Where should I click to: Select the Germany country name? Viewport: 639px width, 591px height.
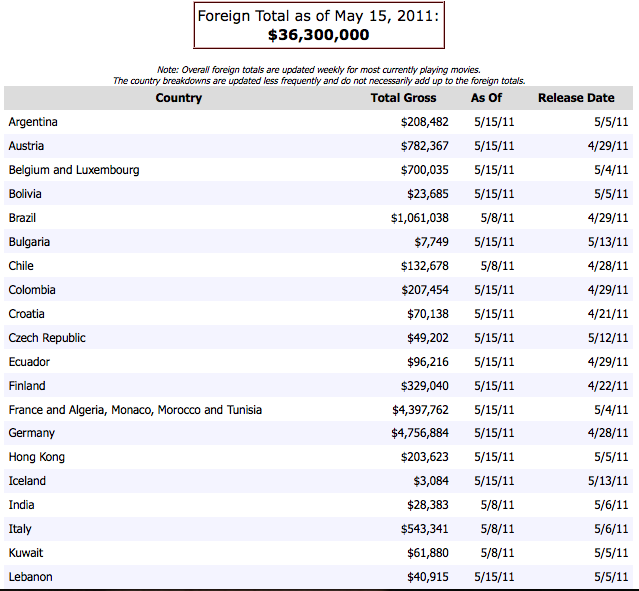click(x=32, y=434)
